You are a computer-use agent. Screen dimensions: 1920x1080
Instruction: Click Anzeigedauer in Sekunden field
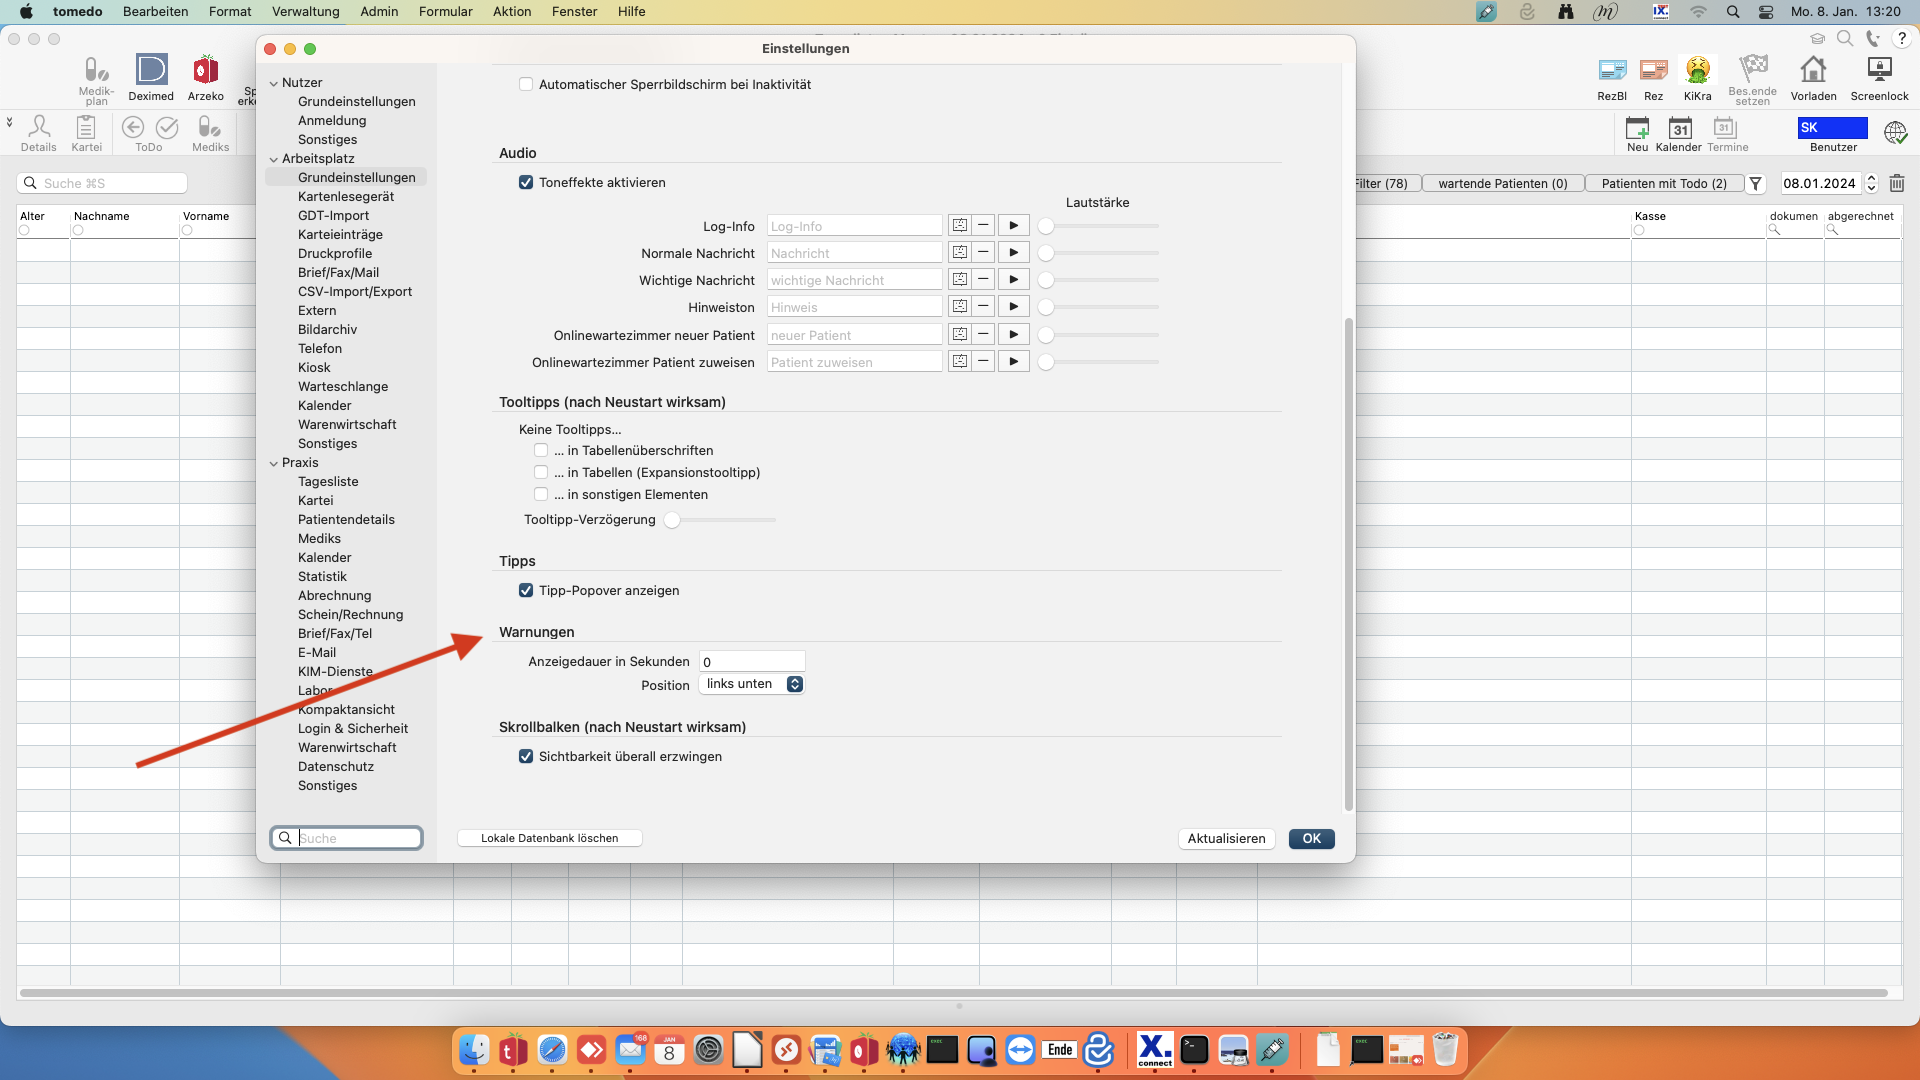[751, 662]
